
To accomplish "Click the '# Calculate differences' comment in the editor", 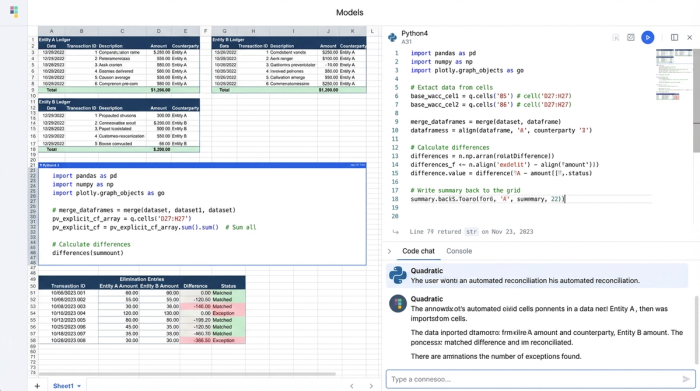I will click(450, 147).
